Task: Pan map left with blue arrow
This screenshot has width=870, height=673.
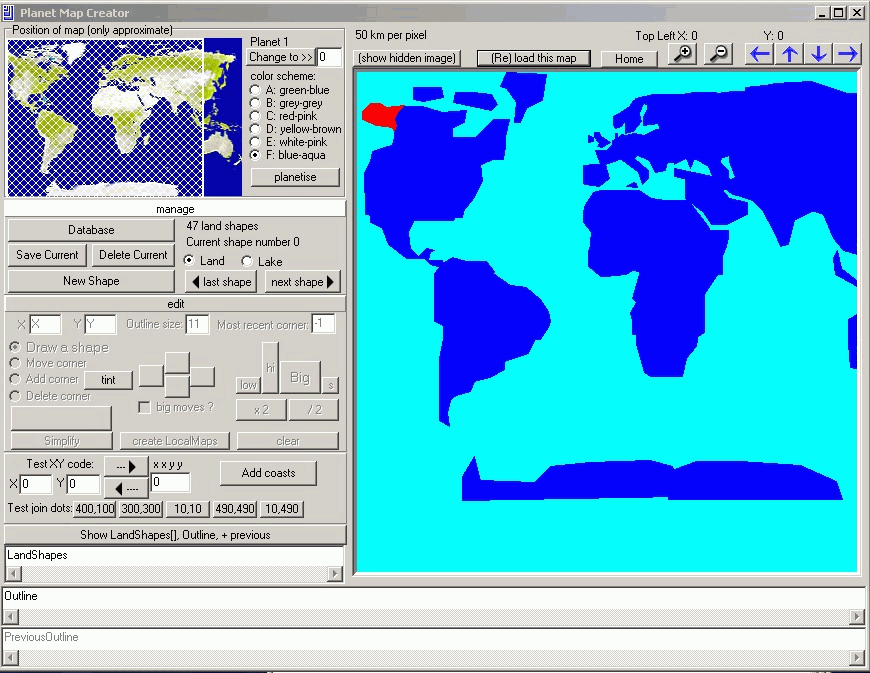Action: tap(760, 54)
